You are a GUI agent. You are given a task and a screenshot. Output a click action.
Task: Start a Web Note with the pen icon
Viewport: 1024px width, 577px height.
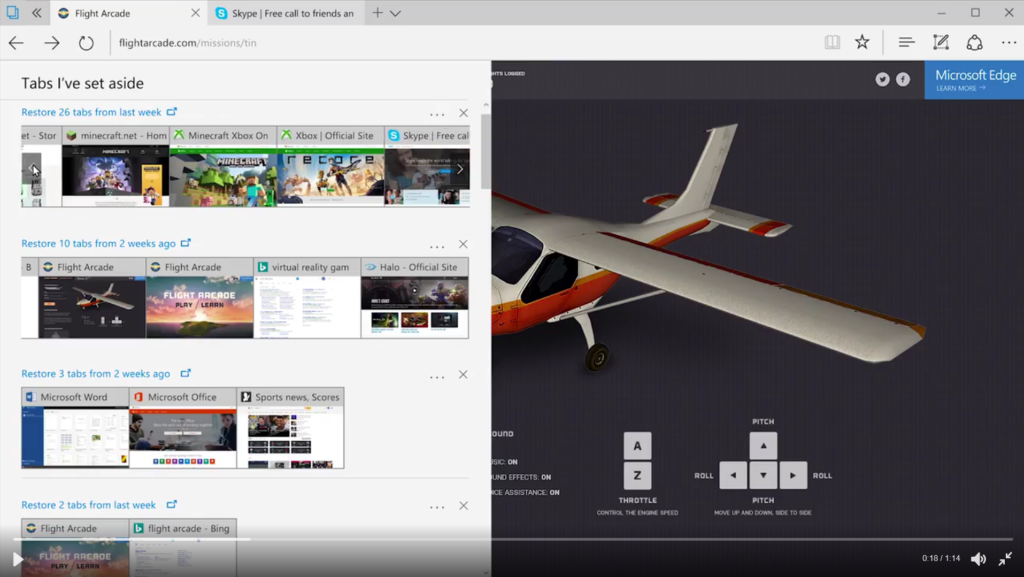point(940,42)
